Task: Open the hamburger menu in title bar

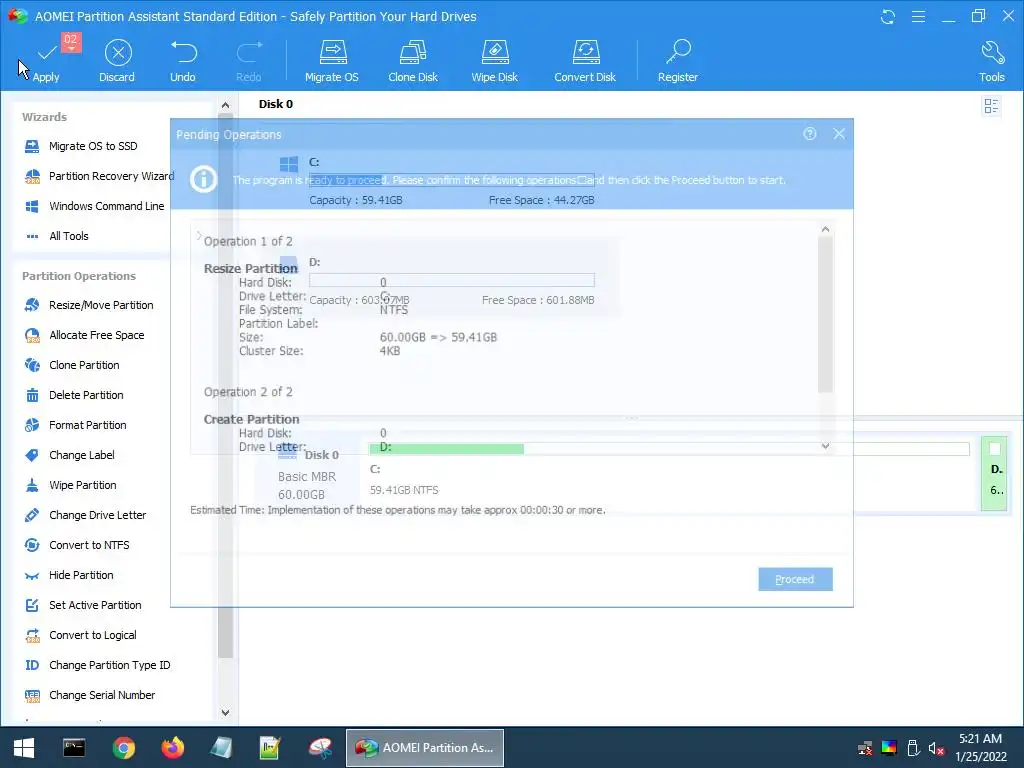Action: [x=918, y=17]
